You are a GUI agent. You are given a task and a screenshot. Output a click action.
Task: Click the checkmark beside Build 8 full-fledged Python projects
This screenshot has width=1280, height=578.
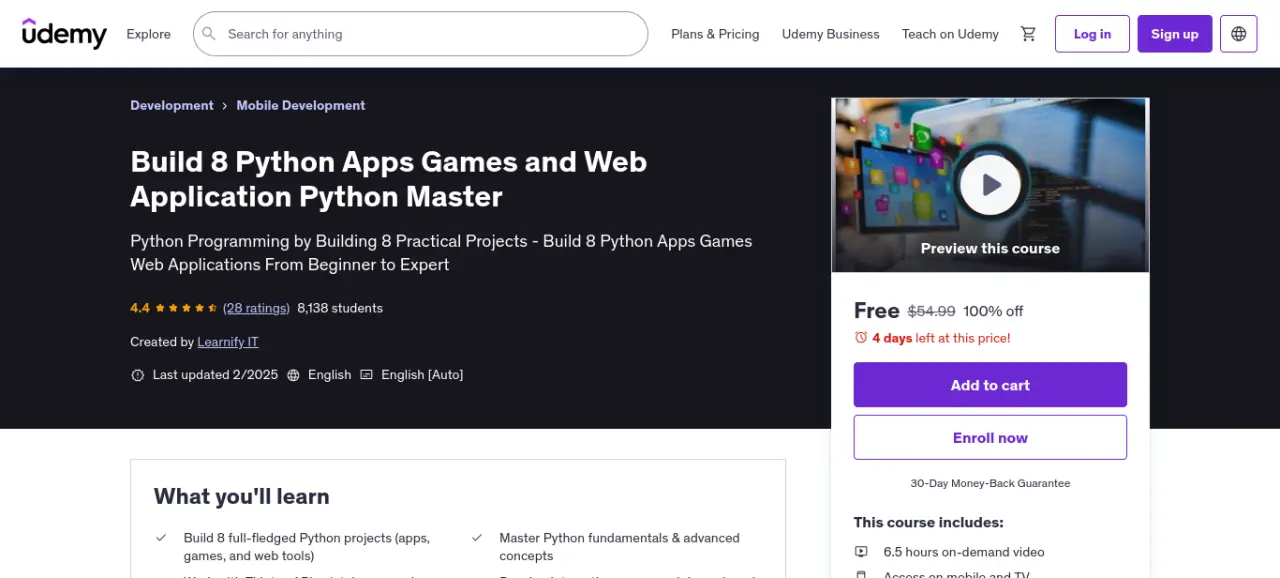161,538
